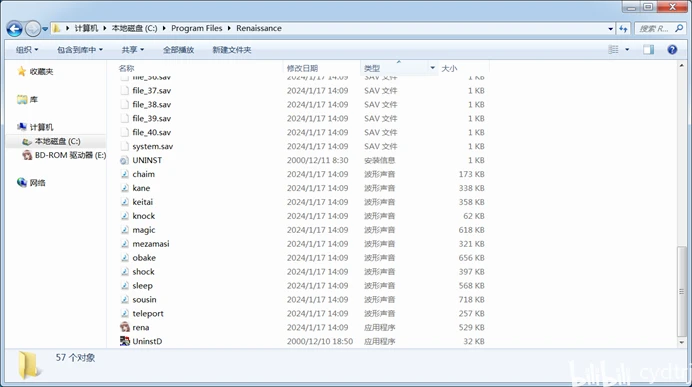Screen dimensions: 692x387
Task: Select the sousin audio file icon
Action: (125, 299)
